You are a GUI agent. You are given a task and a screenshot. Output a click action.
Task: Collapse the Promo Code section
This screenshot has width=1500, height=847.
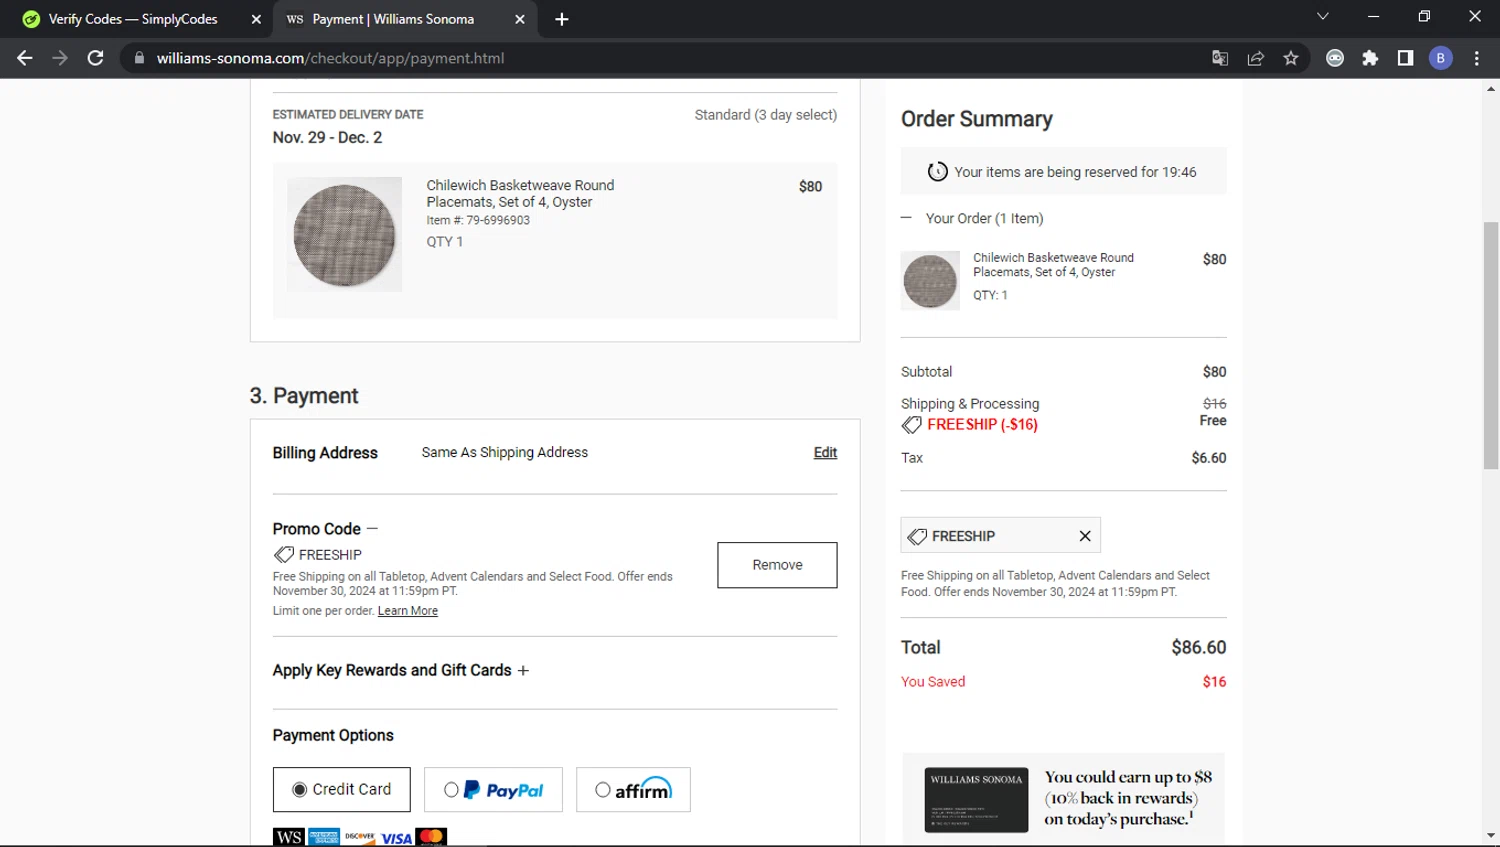tap(372, 529)
